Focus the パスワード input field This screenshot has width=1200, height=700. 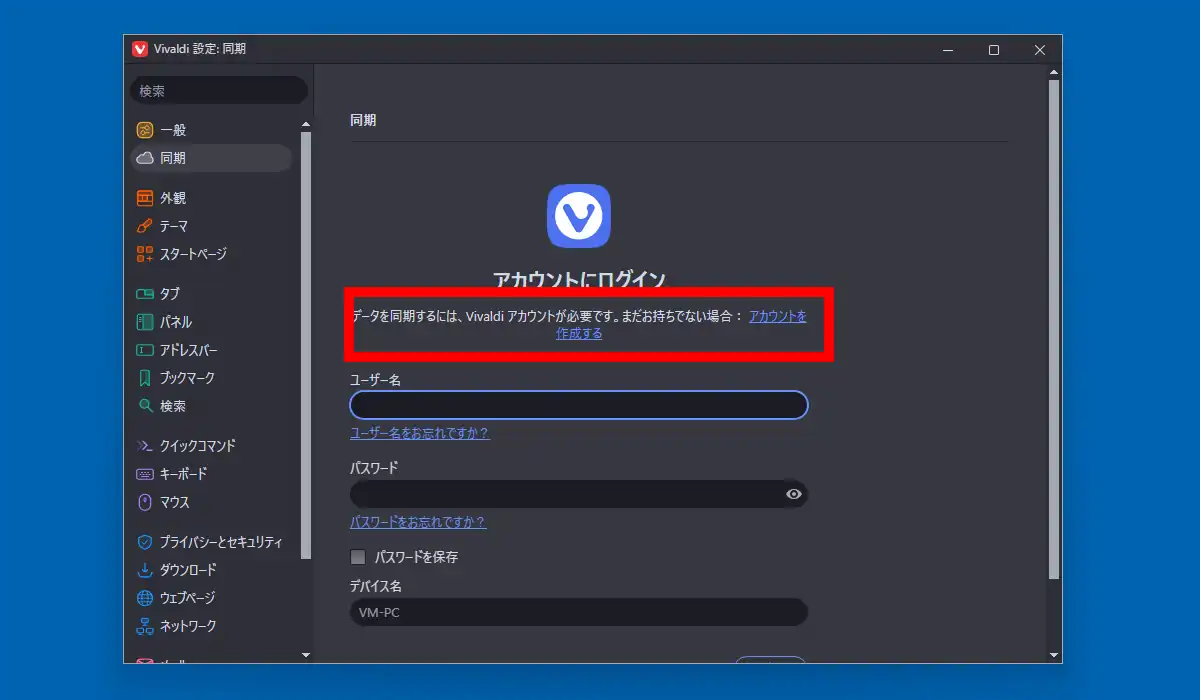point(579,494)
